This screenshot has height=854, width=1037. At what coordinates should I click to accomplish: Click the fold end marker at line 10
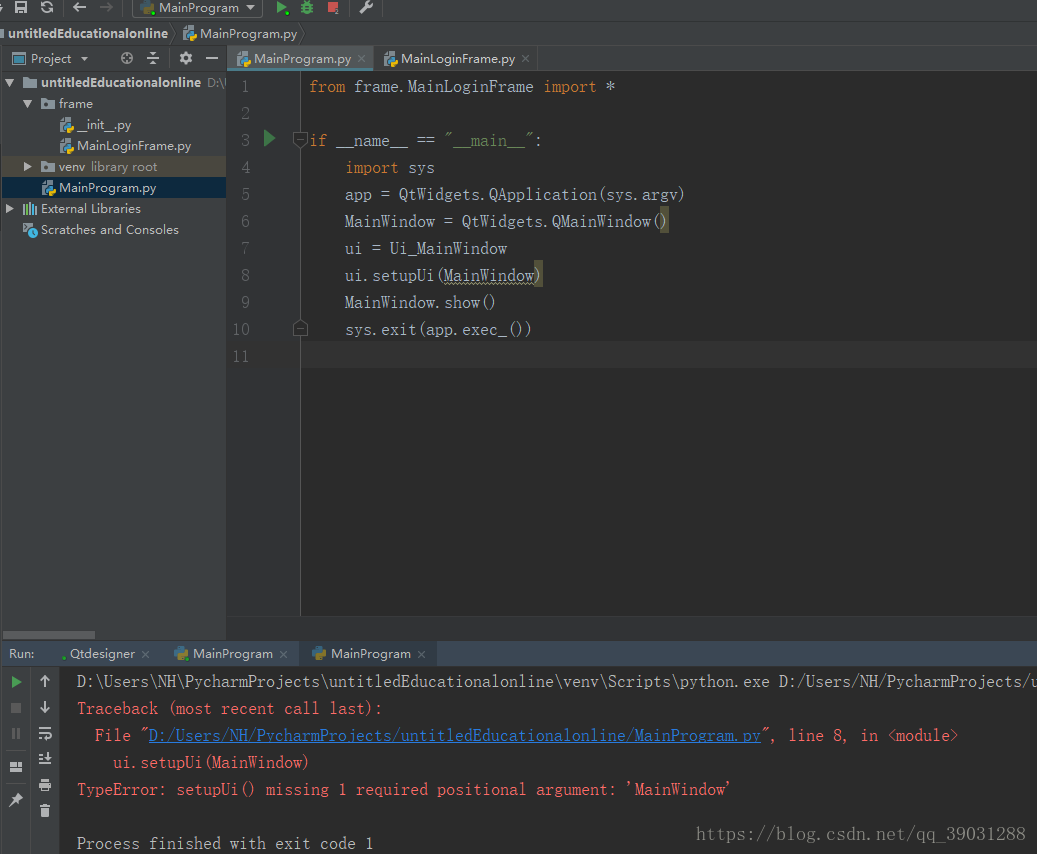(x=300, y=329)
